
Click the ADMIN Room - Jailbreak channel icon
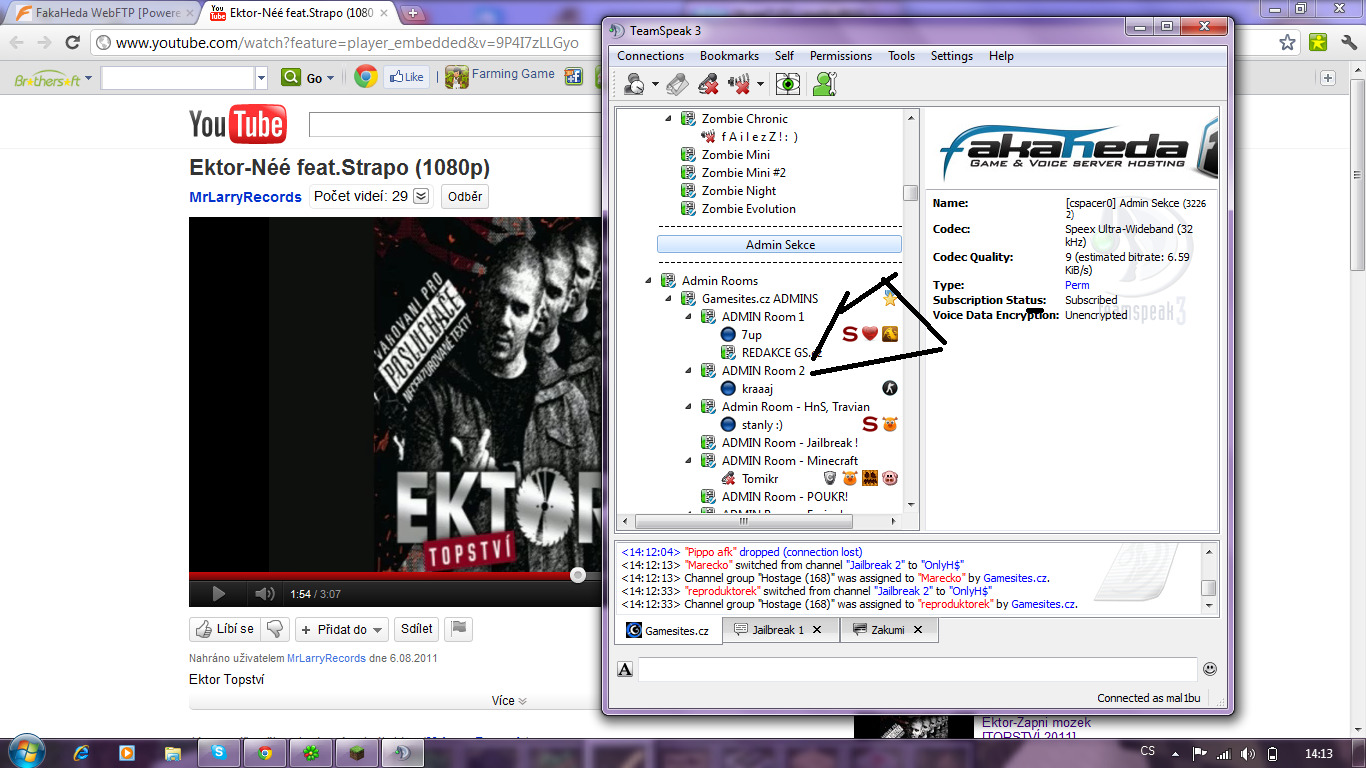[x=708, y=443]
